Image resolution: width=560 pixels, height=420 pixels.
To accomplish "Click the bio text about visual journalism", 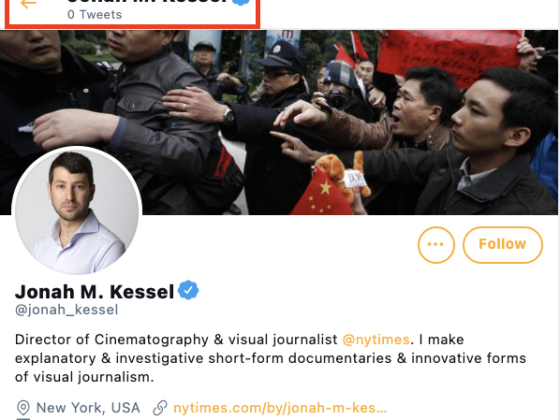I will coord(270,358).
